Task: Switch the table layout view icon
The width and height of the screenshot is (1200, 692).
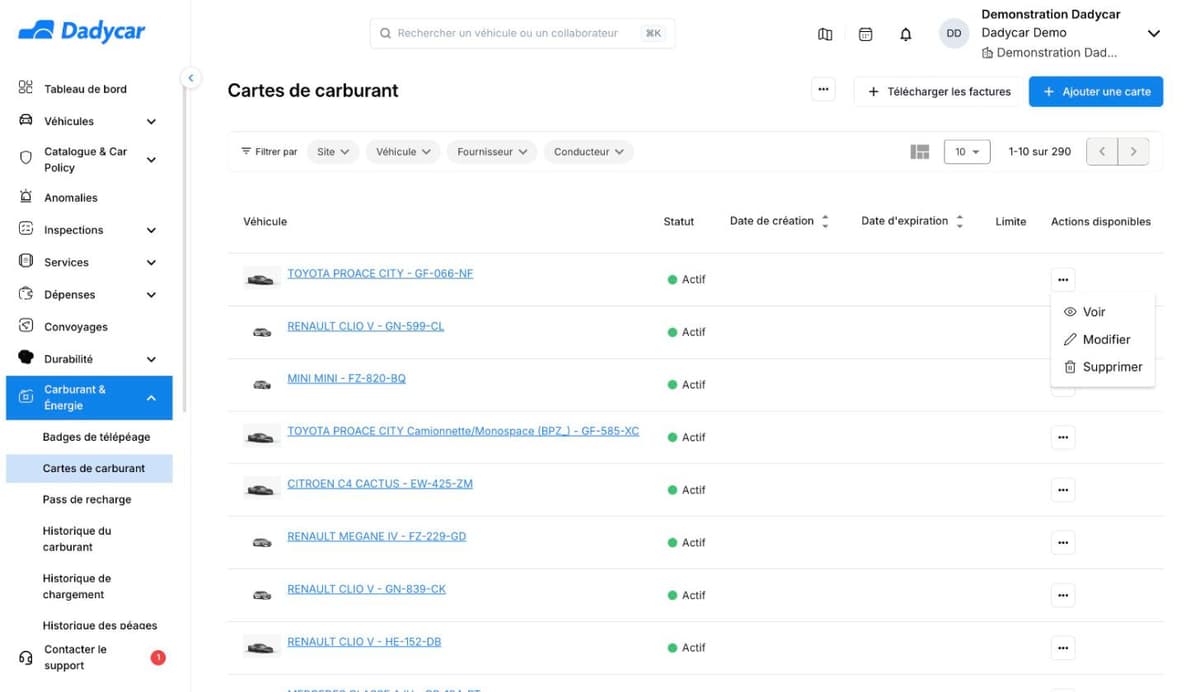Action: 920,152
